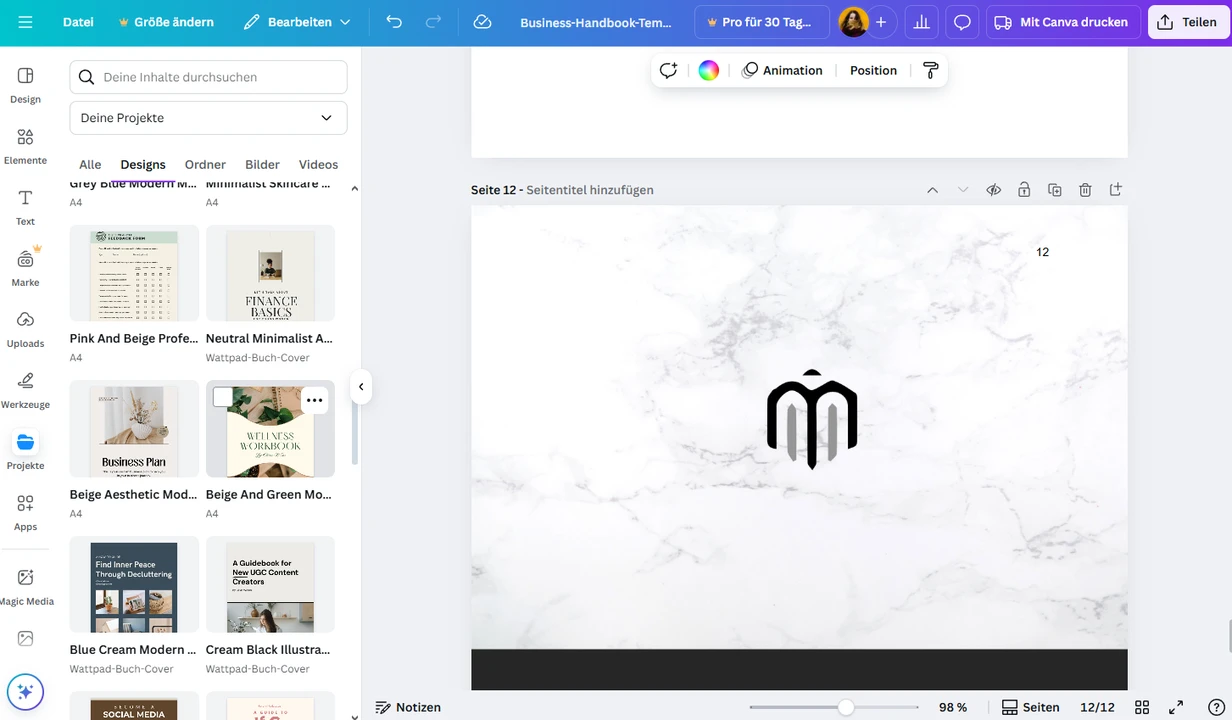Move page 12 up
This screenshot has height=720, width=1232.
pos(932,190)
